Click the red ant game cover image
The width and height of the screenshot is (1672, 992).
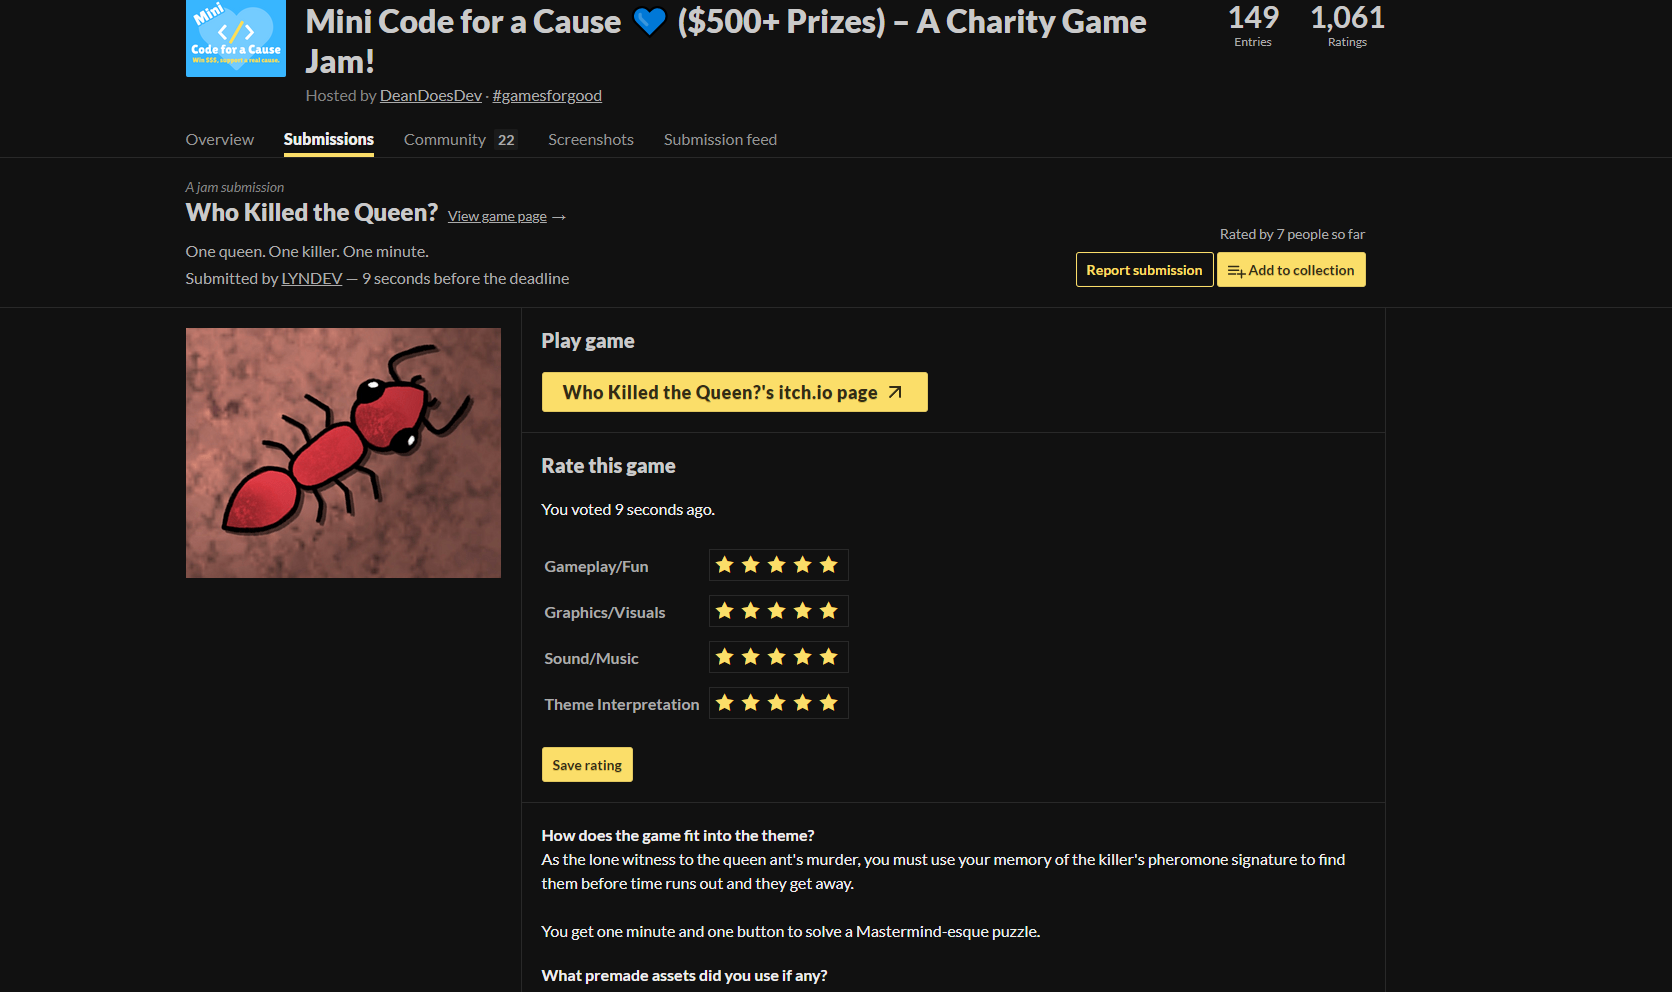pos(343,453)
